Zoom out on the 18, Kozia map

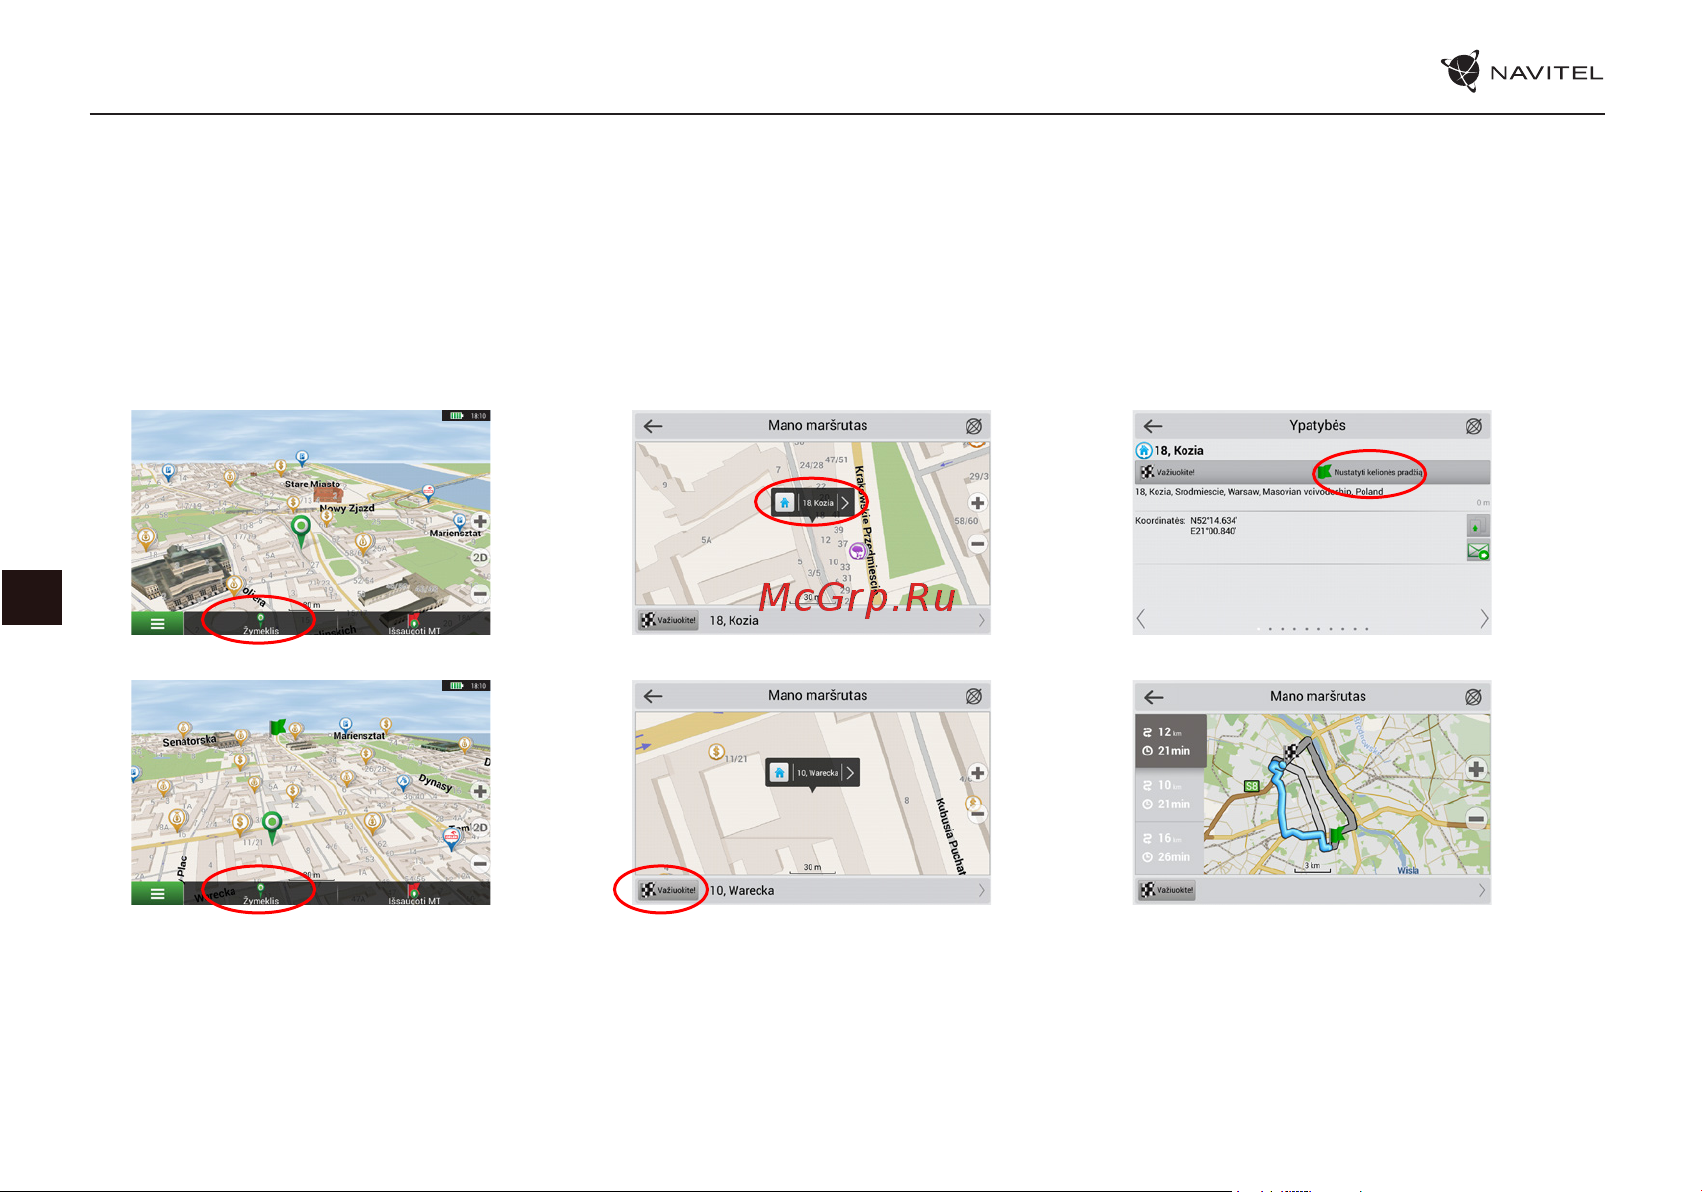(x=978, y=544)
